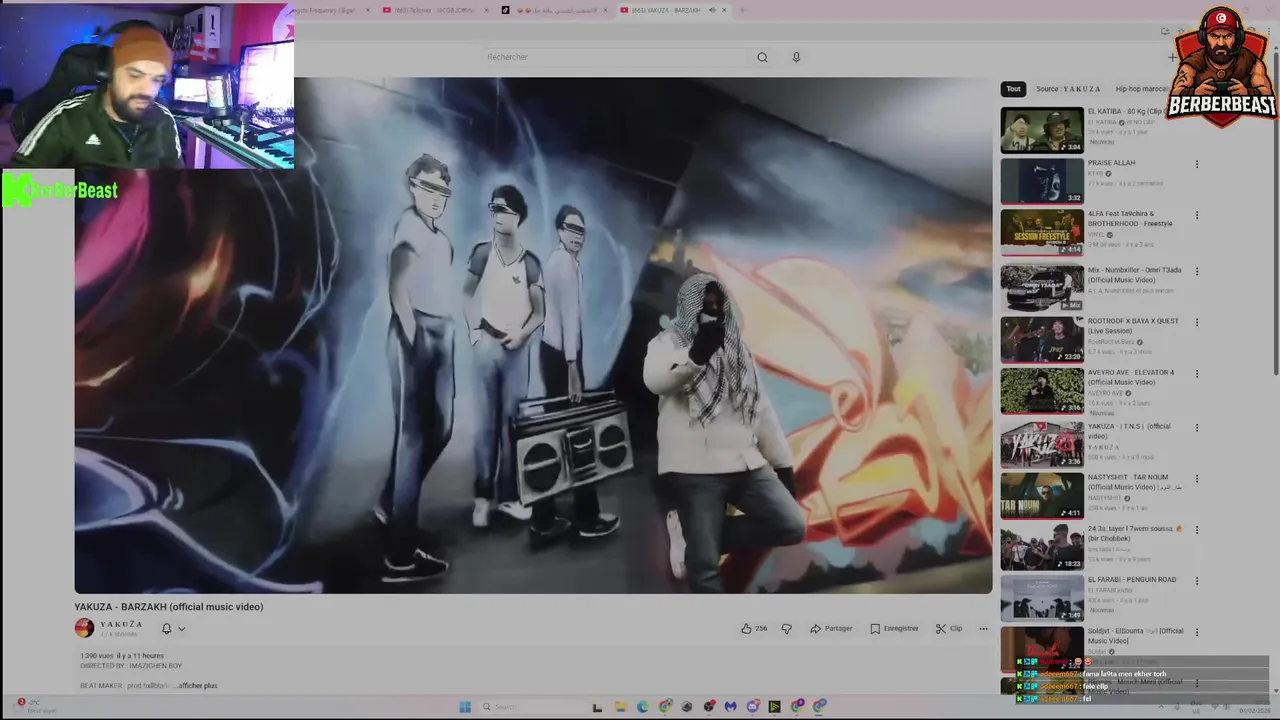Close the YAKUZA - BARZAKH browser tab
The height and width of the screenshot is (720, 1280).
coord(725,10)
